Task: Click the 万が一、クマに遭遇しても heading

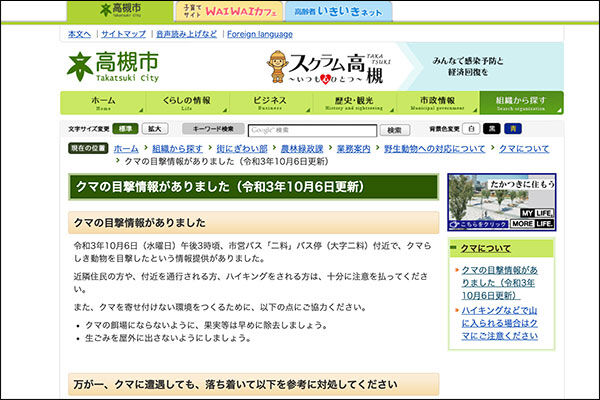Action: 253,384
